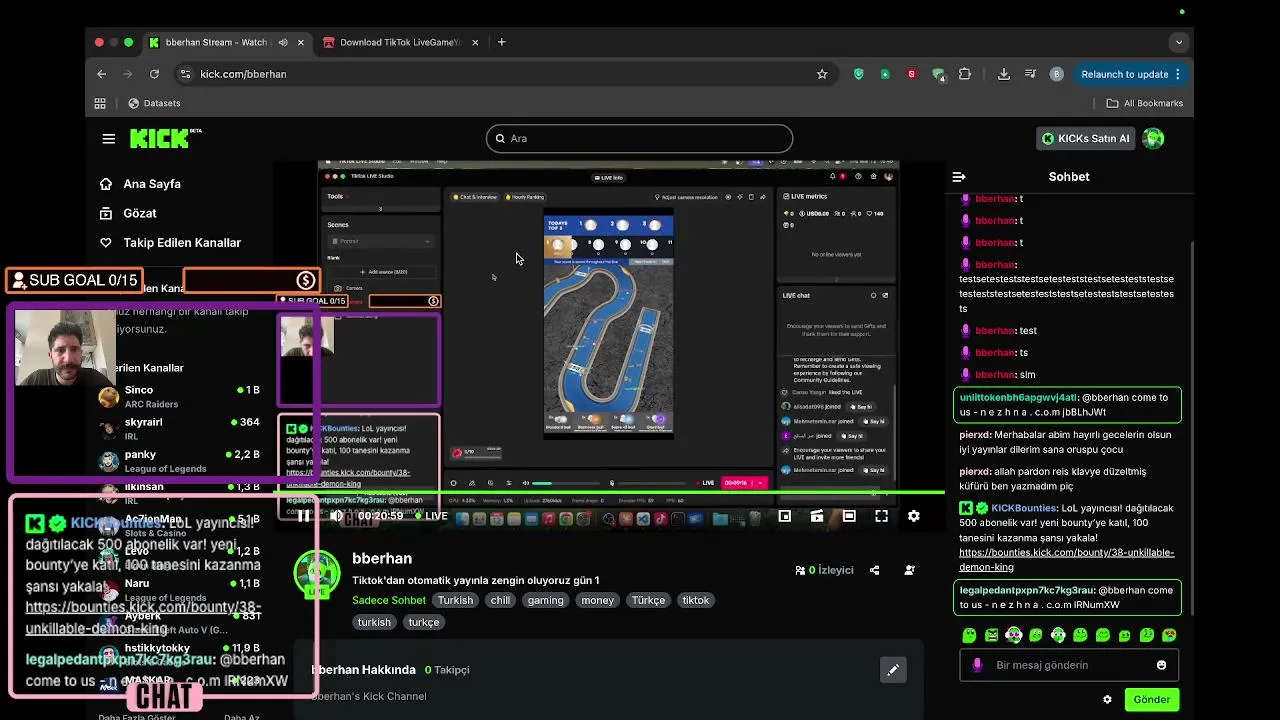Image resolution: width=1280 pixels, height=720 pixels.
Task: View site information icon in the address bar
Action: 185,74
